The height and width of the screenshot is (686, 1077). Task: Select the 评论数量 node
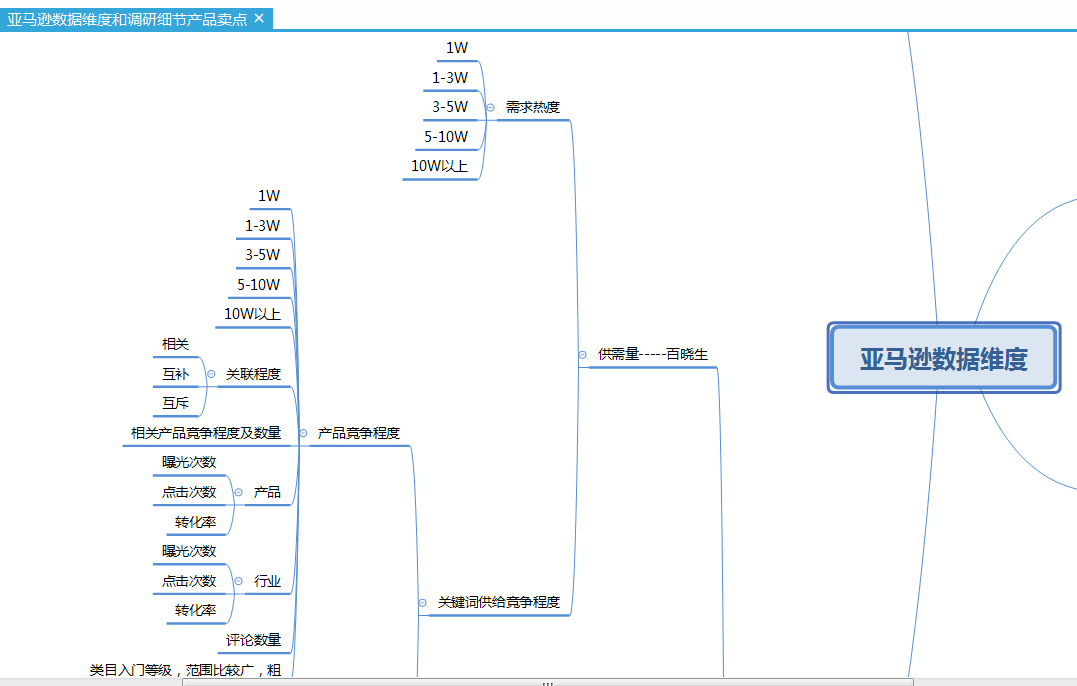coord(253,641)
